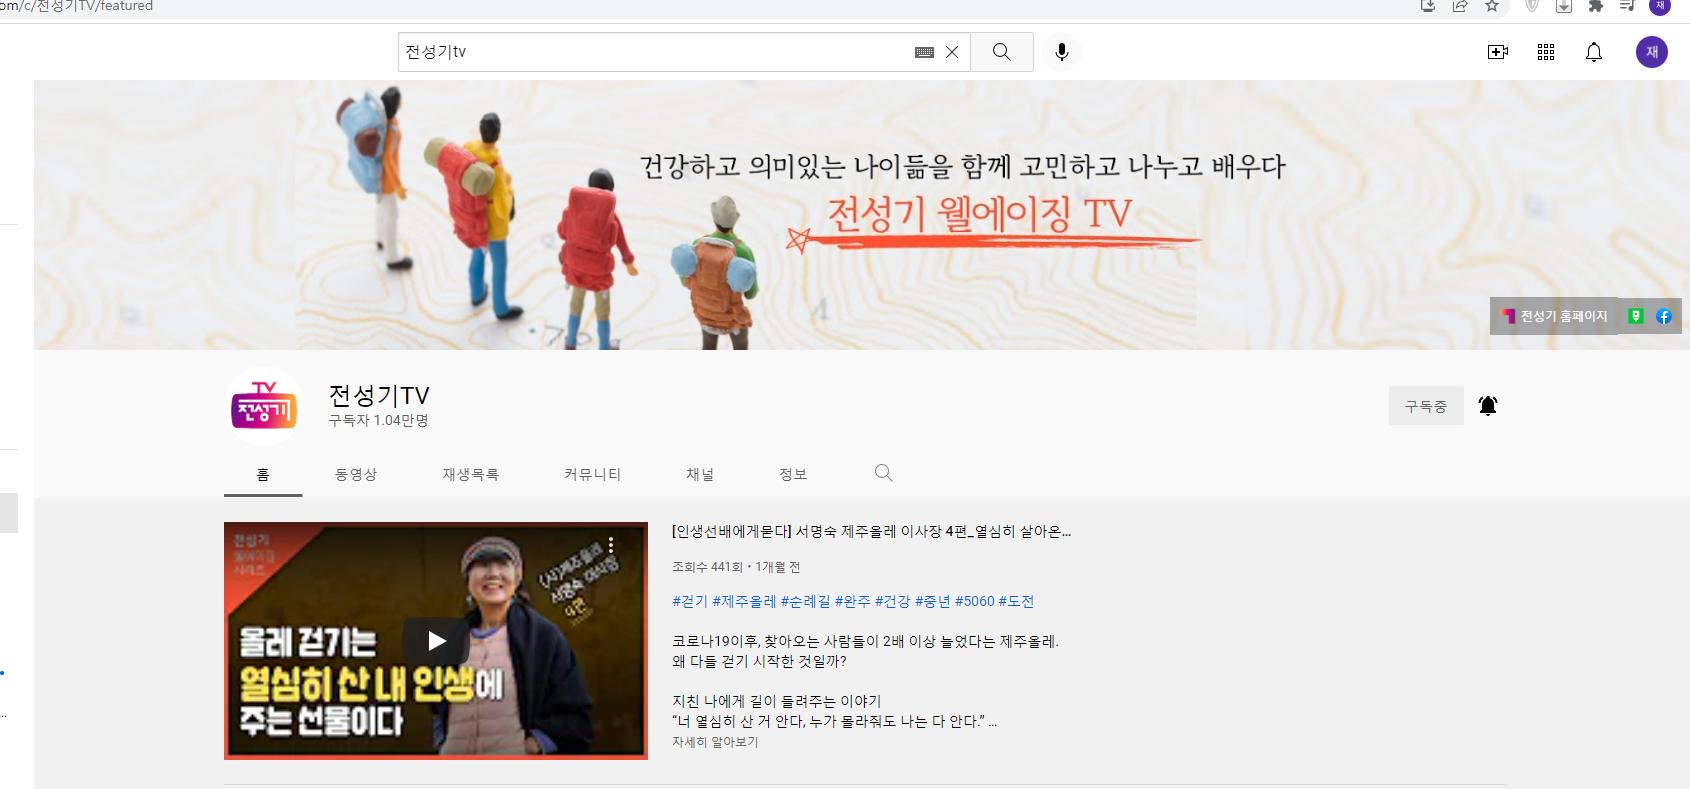The height and width of the screenshot is (789, 1690).
Task: Switch to the 동영상 tab
Action: [x=356, y=474]
